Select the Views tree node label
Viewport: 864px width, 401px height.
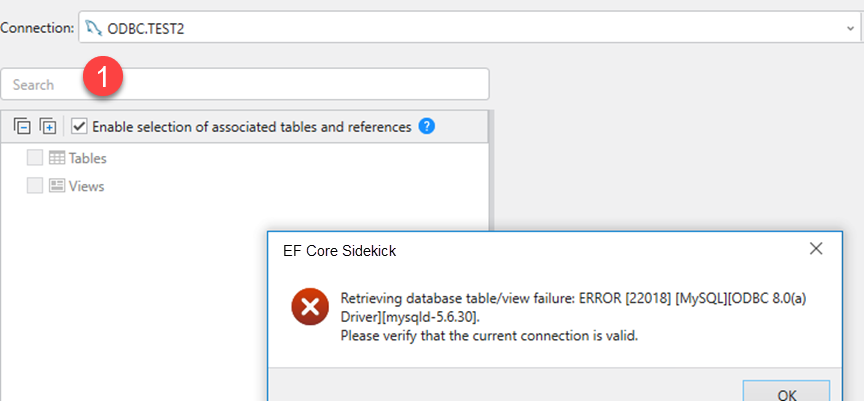(x=87, y=186)
